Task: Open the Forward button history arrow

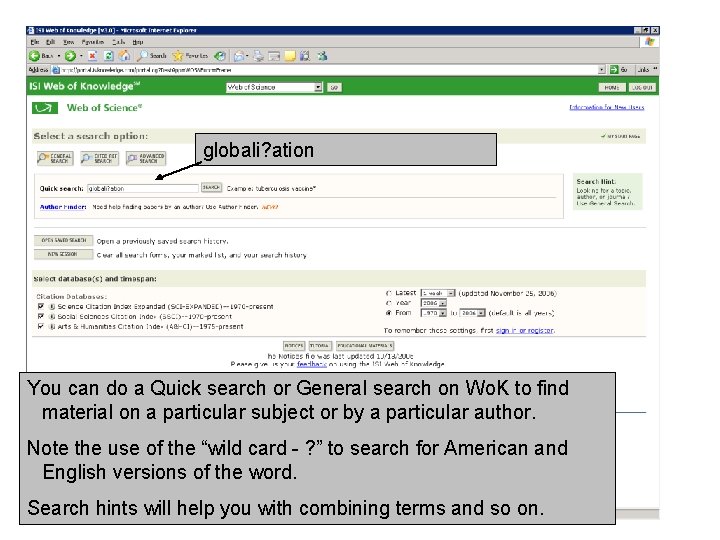Action: point(81,56)
